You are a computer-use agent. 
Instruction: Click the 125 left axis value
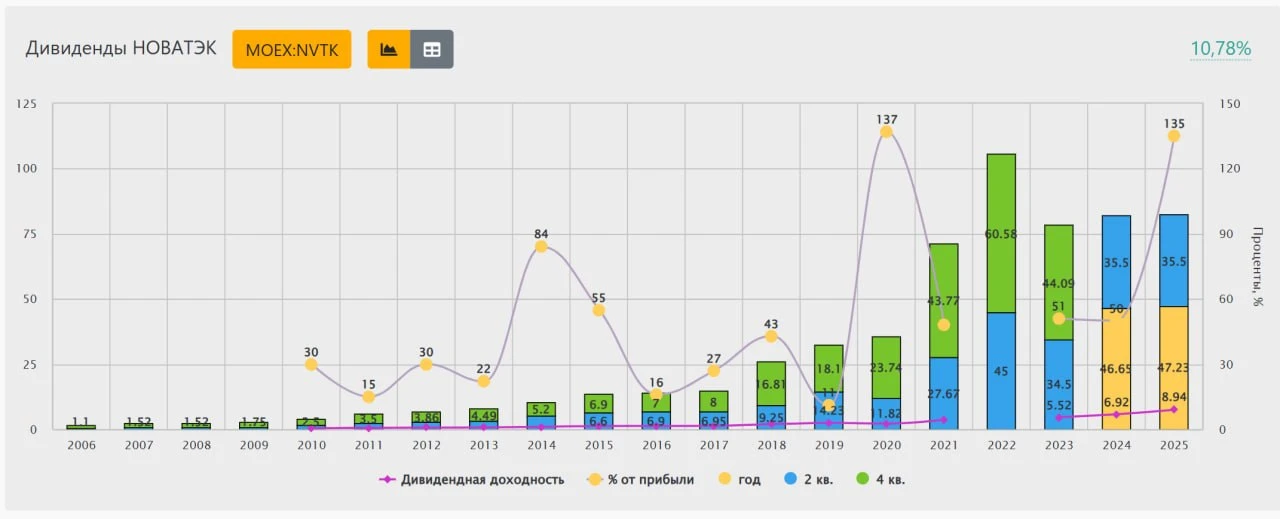click(x=27, y=104)
